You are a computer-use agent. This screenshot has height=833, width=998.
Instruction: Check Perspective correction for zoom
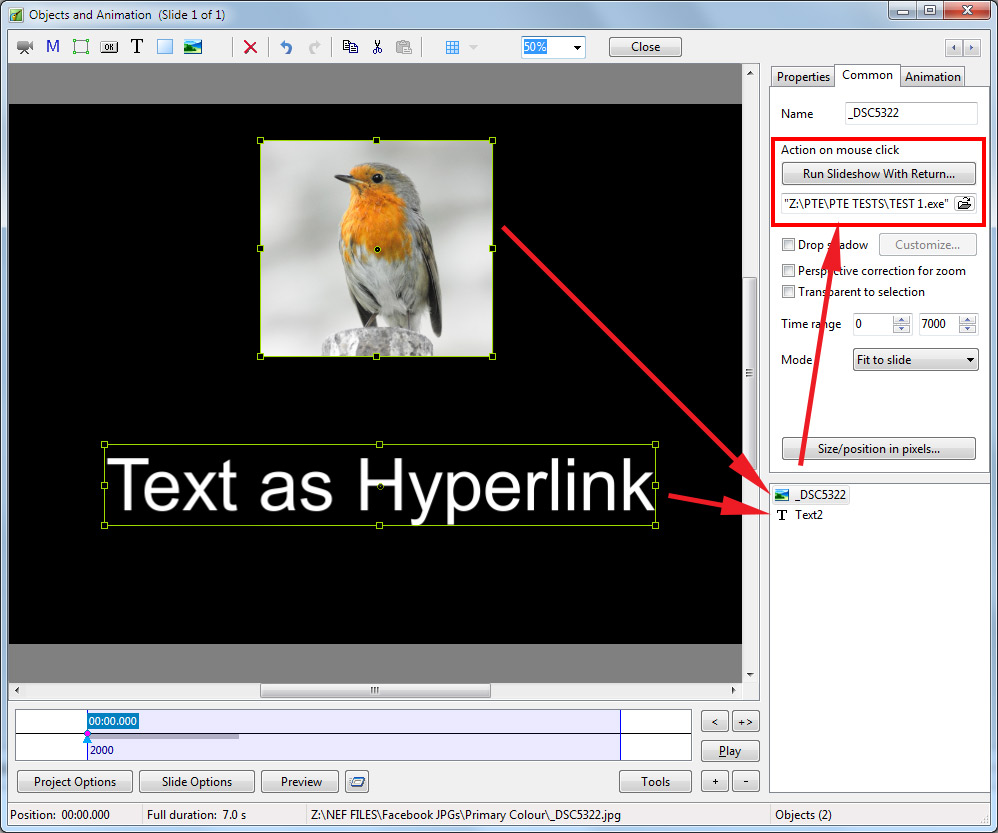[x=788, y=271]
